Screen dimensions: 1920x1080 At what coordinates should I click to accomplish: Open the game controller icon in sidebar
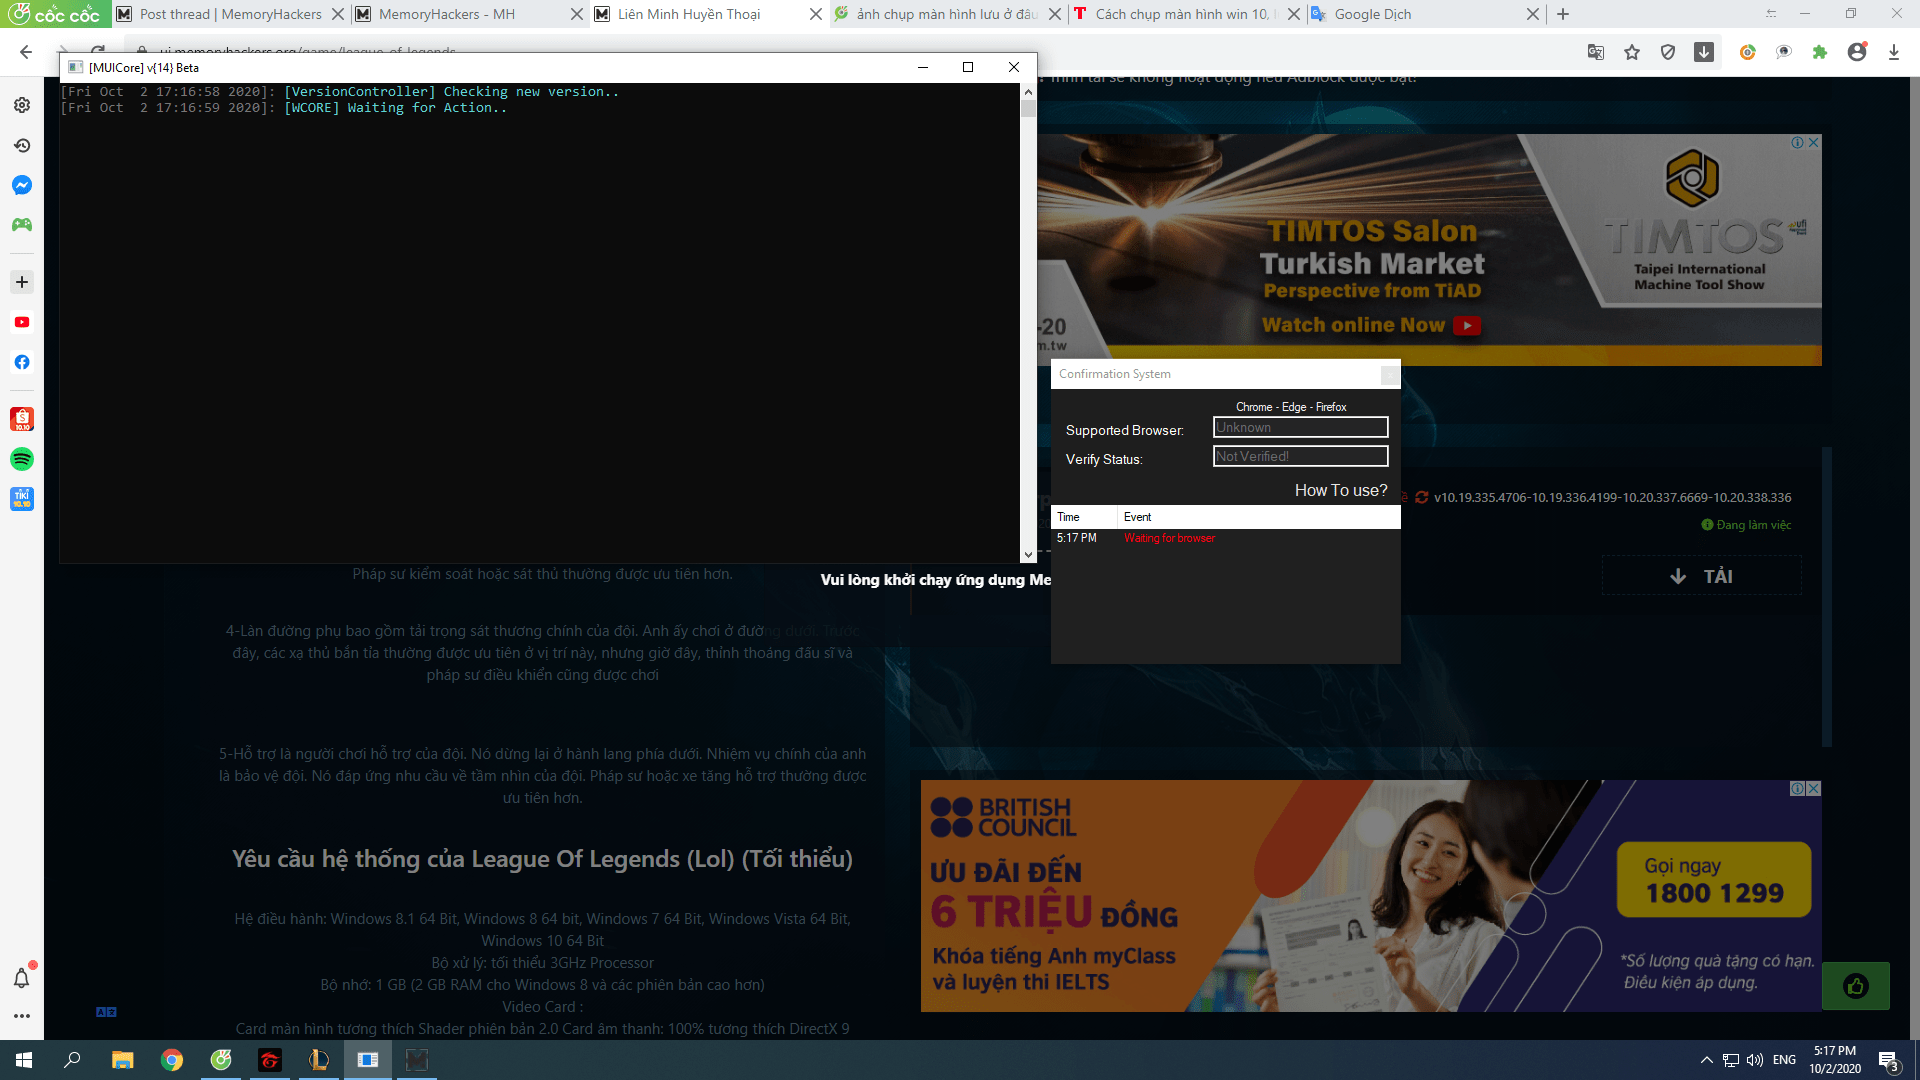tap(22, 225)
